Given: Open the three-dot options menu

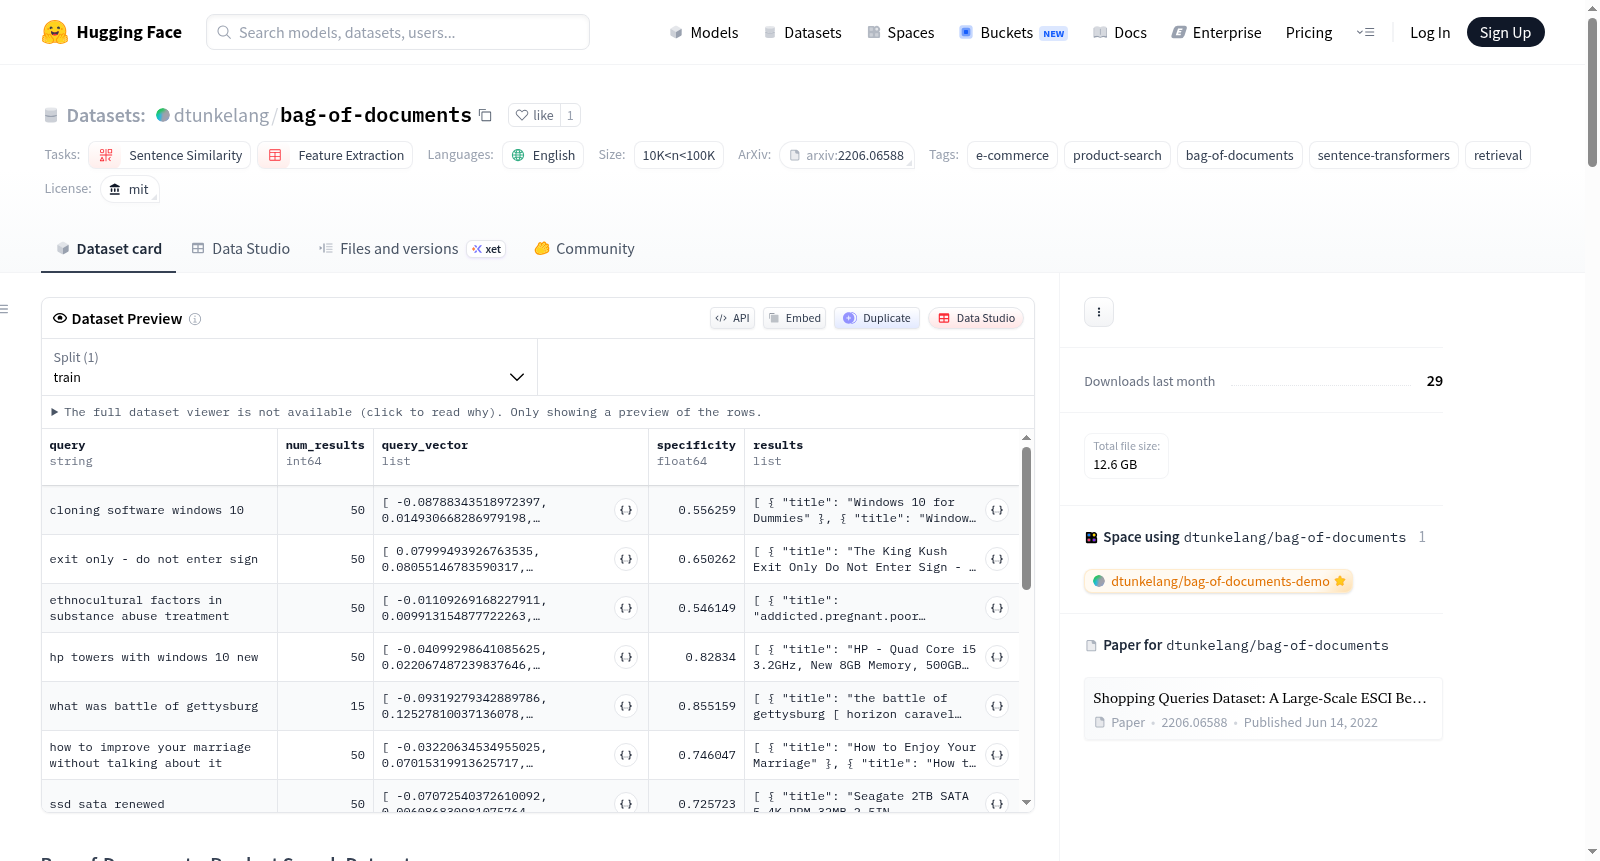Looking at the screenshot, I should coord(1099,312).
